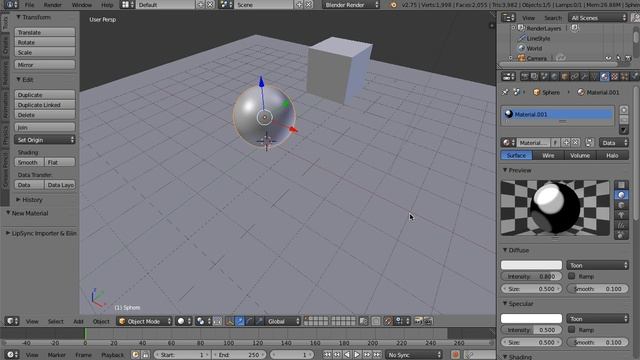Viewport: 640px width, 360px height.
Task: Set preview to cube shape
Action: [x=621, y=205]
